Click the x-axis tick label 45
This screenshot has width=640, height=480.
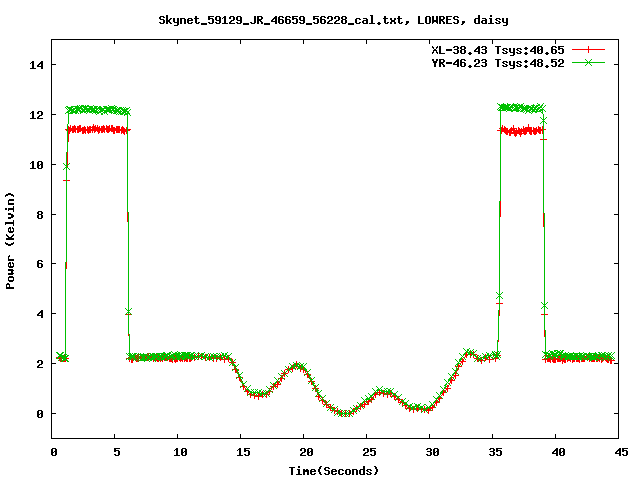[621, 452]
